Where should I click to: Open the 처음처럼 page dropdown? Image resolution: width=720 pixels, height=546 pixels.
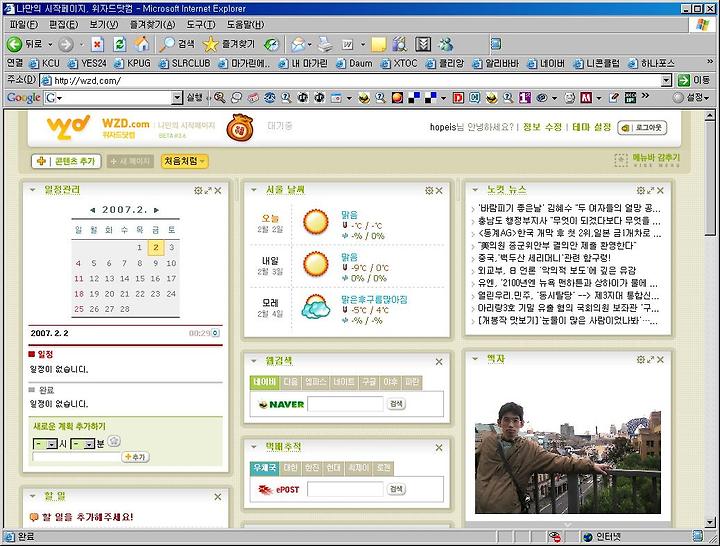click(x=184, y=161)
